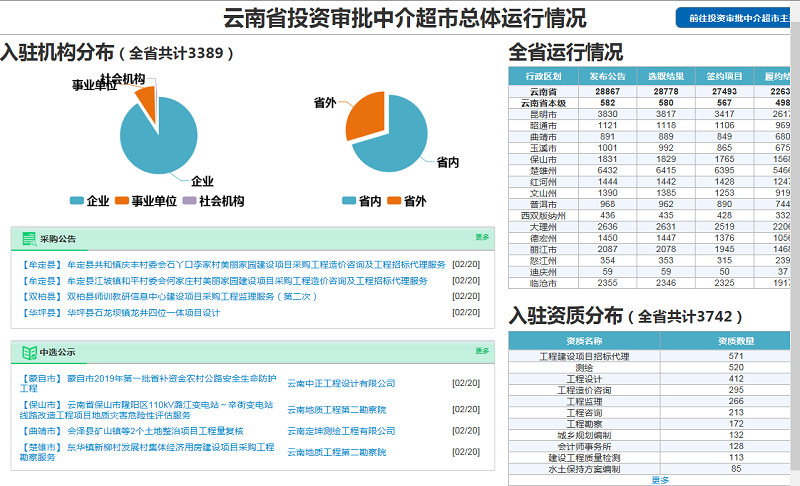The width and height of the screenshot is (800, 486).
Task: Click the 发布公告 column header
Action: click(x=607, y=76)
